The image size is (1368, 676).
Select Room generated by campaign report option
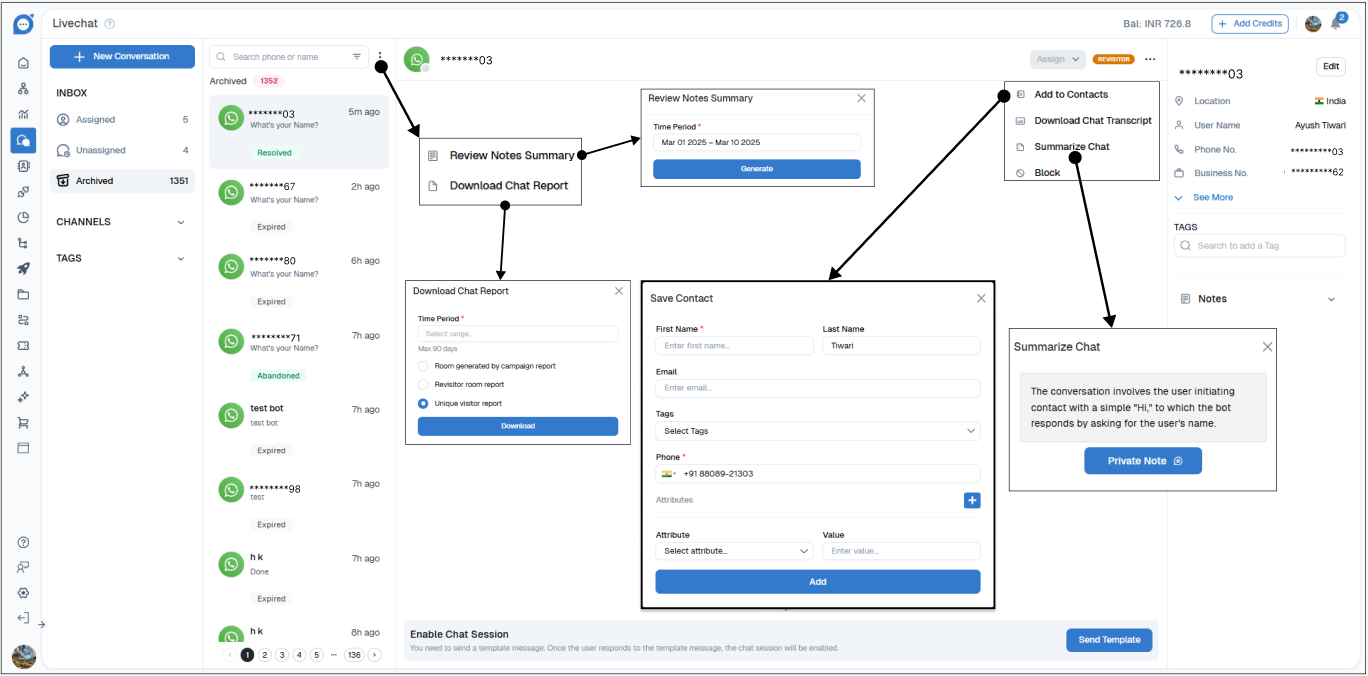[x=424, y=366]
